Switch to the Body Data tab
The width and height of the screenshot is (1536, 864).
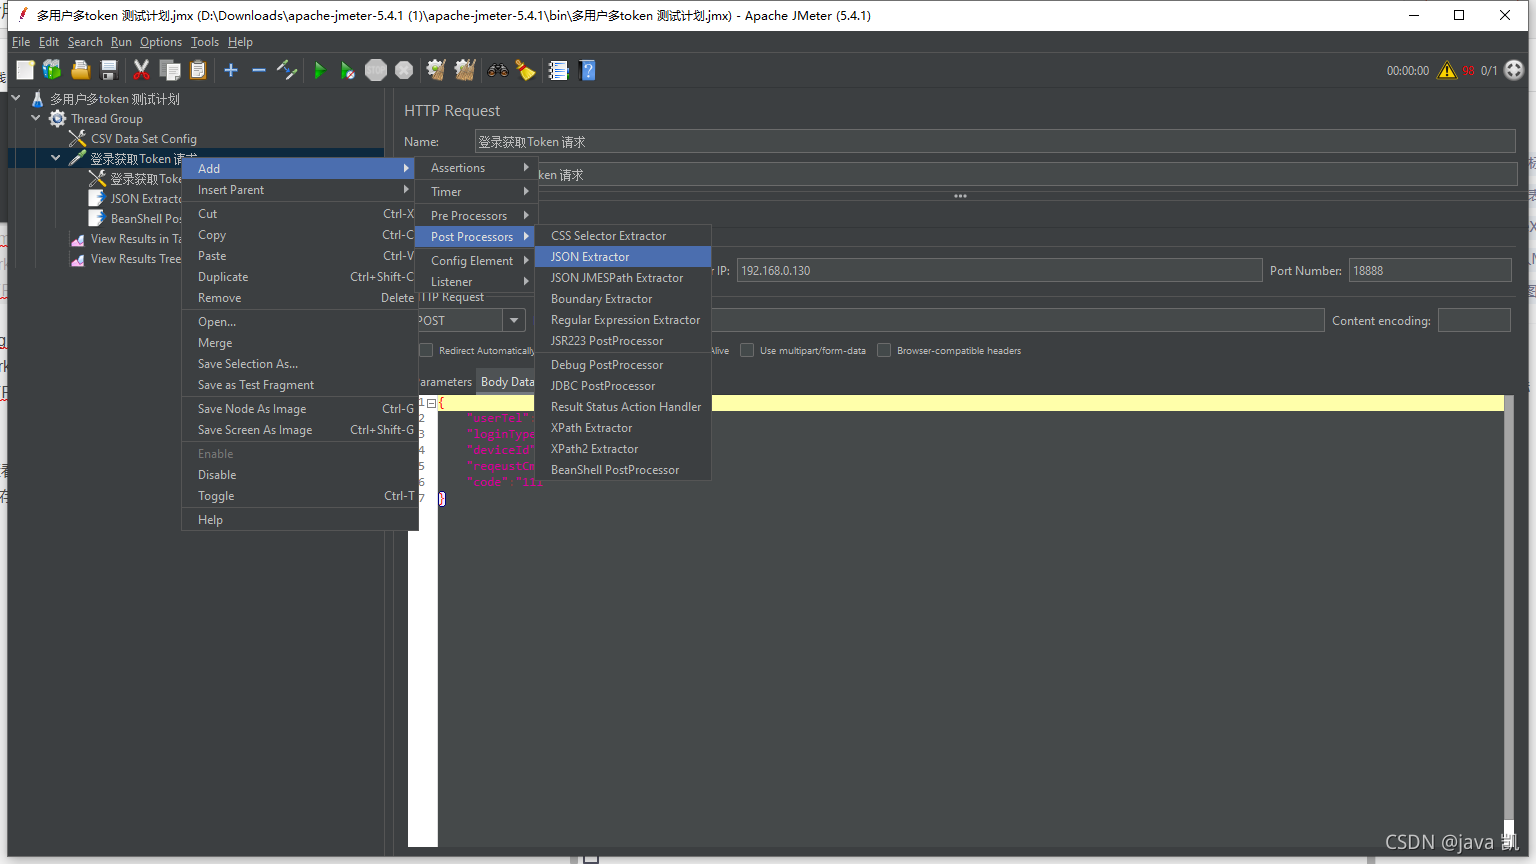507,382
